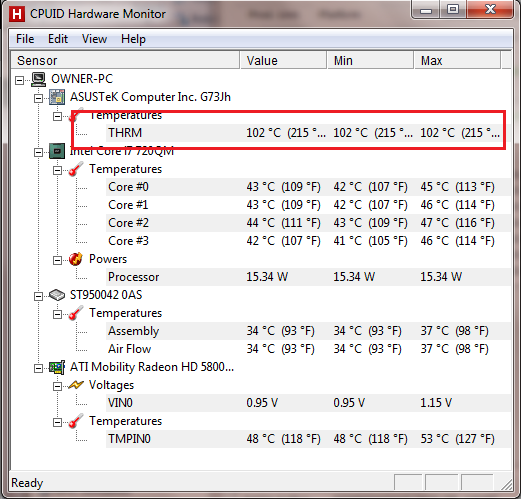
Task: Click the CPUID Hardware Monitor app icon
Action: (x=17, y=14)
